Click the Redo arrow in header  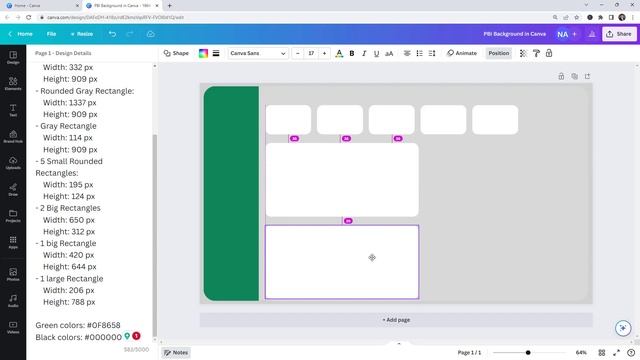pyautogui.click(x=130, y=34)
